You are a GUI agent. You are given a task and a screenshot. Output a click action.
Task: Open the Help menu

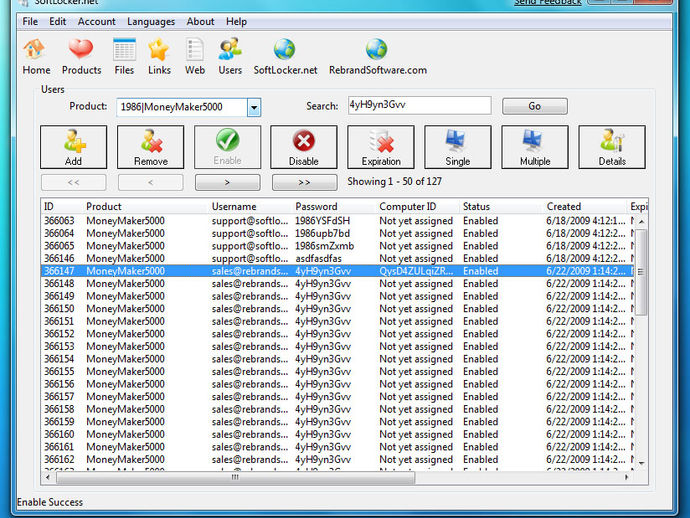236,22
